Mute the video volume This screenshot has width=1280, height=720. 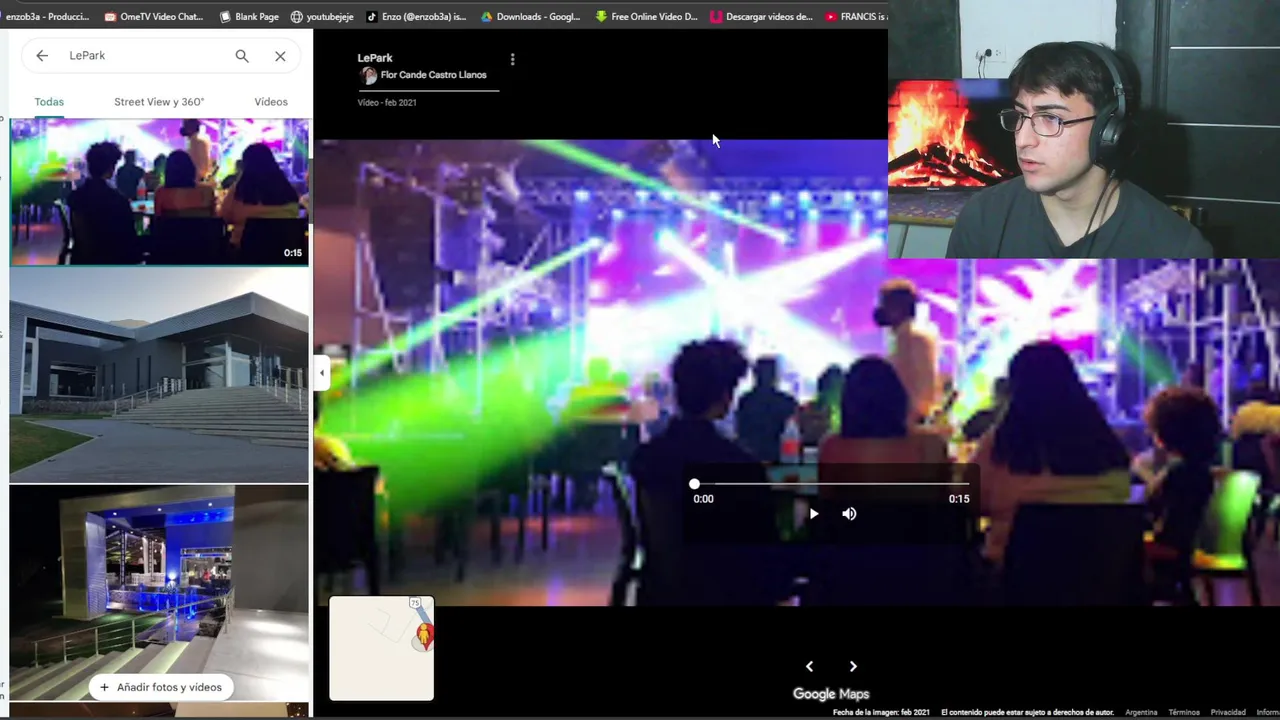coord(849,514)
